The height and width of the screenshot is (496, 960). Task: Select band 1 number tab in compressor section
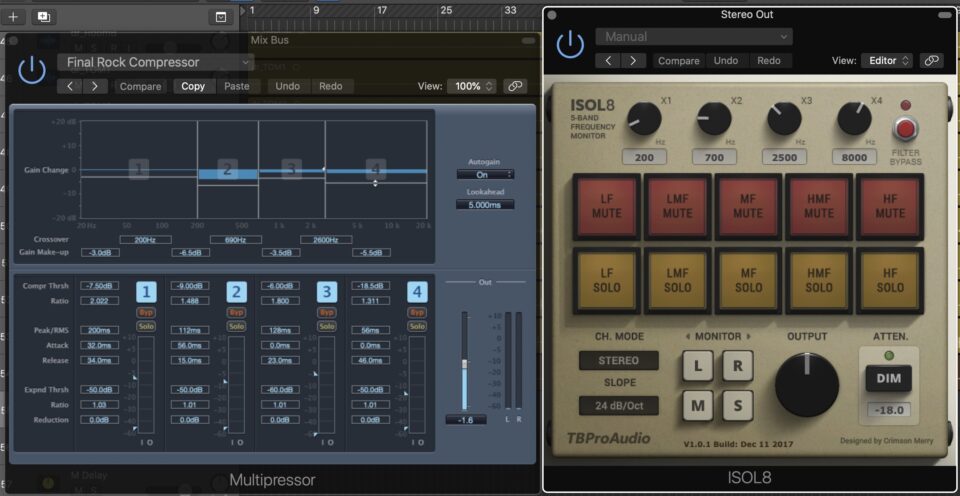coord(146,292)
